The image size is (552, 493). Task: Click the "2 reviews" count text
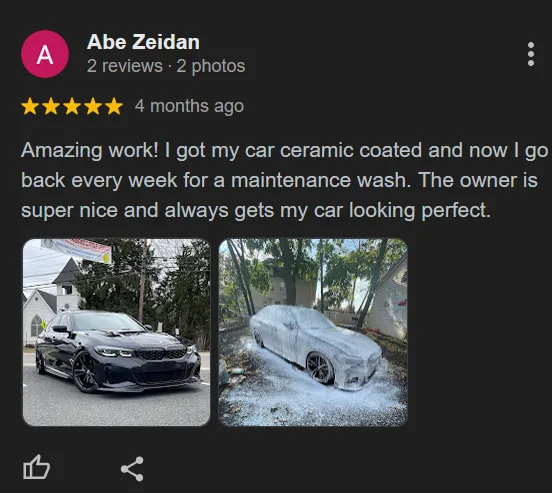point(125,66)
